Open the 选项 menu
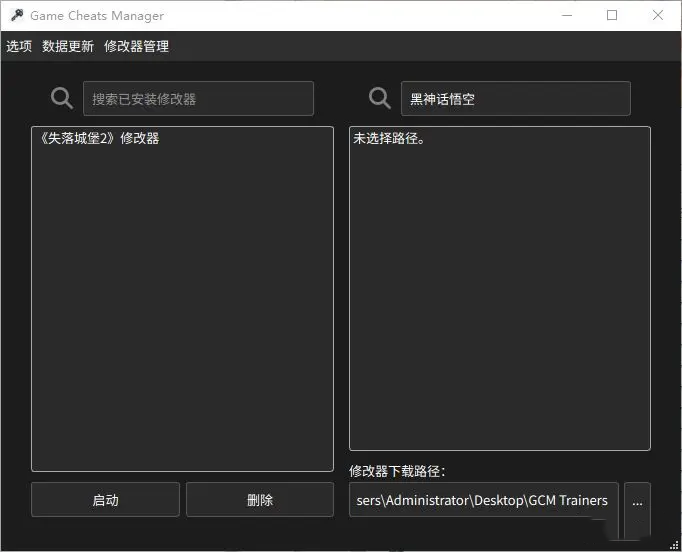Viewport: 682px width, 552px height. (x=19, y=46)
